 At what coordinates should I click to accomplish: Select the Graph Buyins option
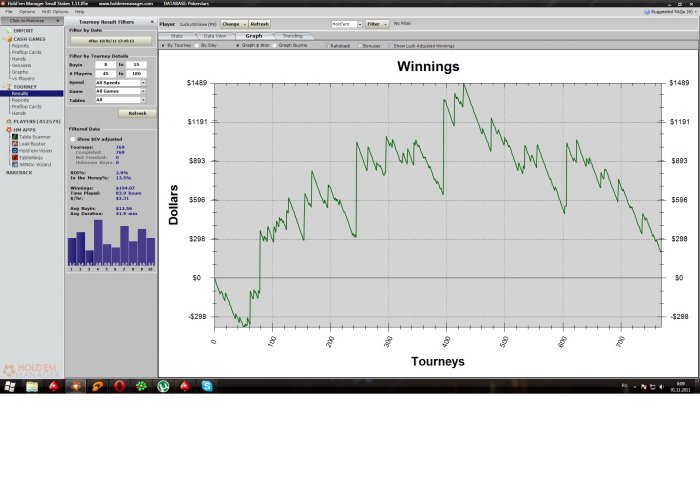pyautogui.click(x=275, y=46)
